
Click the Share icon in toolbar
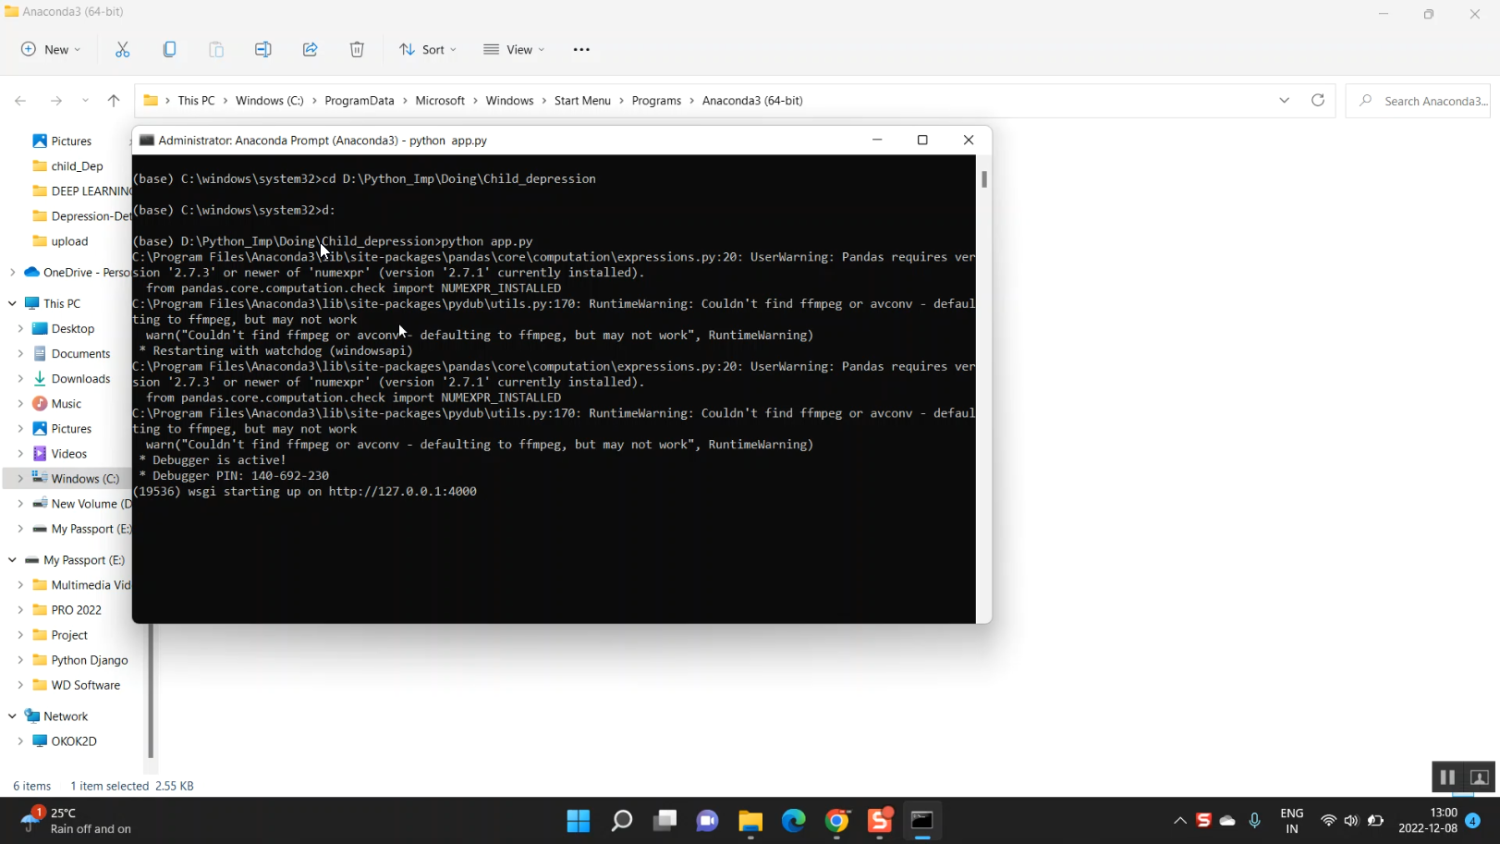[x=310, y=49]
